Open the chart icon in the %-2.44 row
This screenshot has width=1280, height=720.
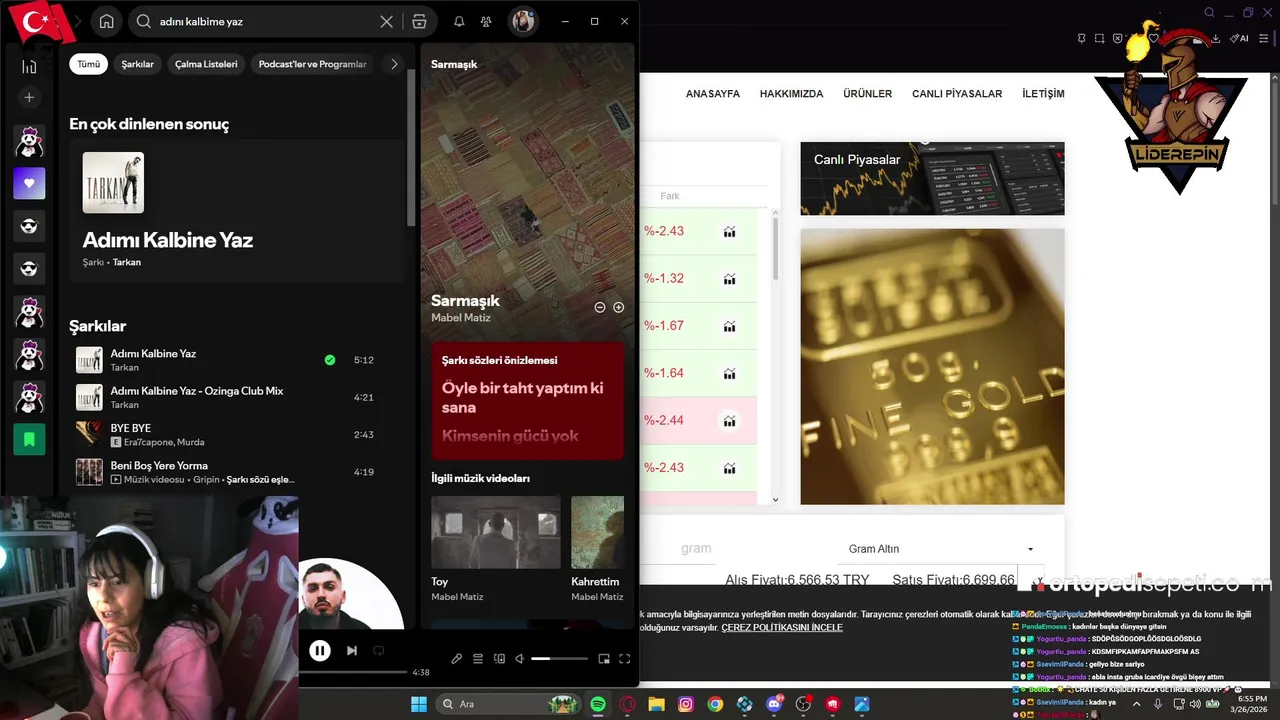click(x=729, y=421)
